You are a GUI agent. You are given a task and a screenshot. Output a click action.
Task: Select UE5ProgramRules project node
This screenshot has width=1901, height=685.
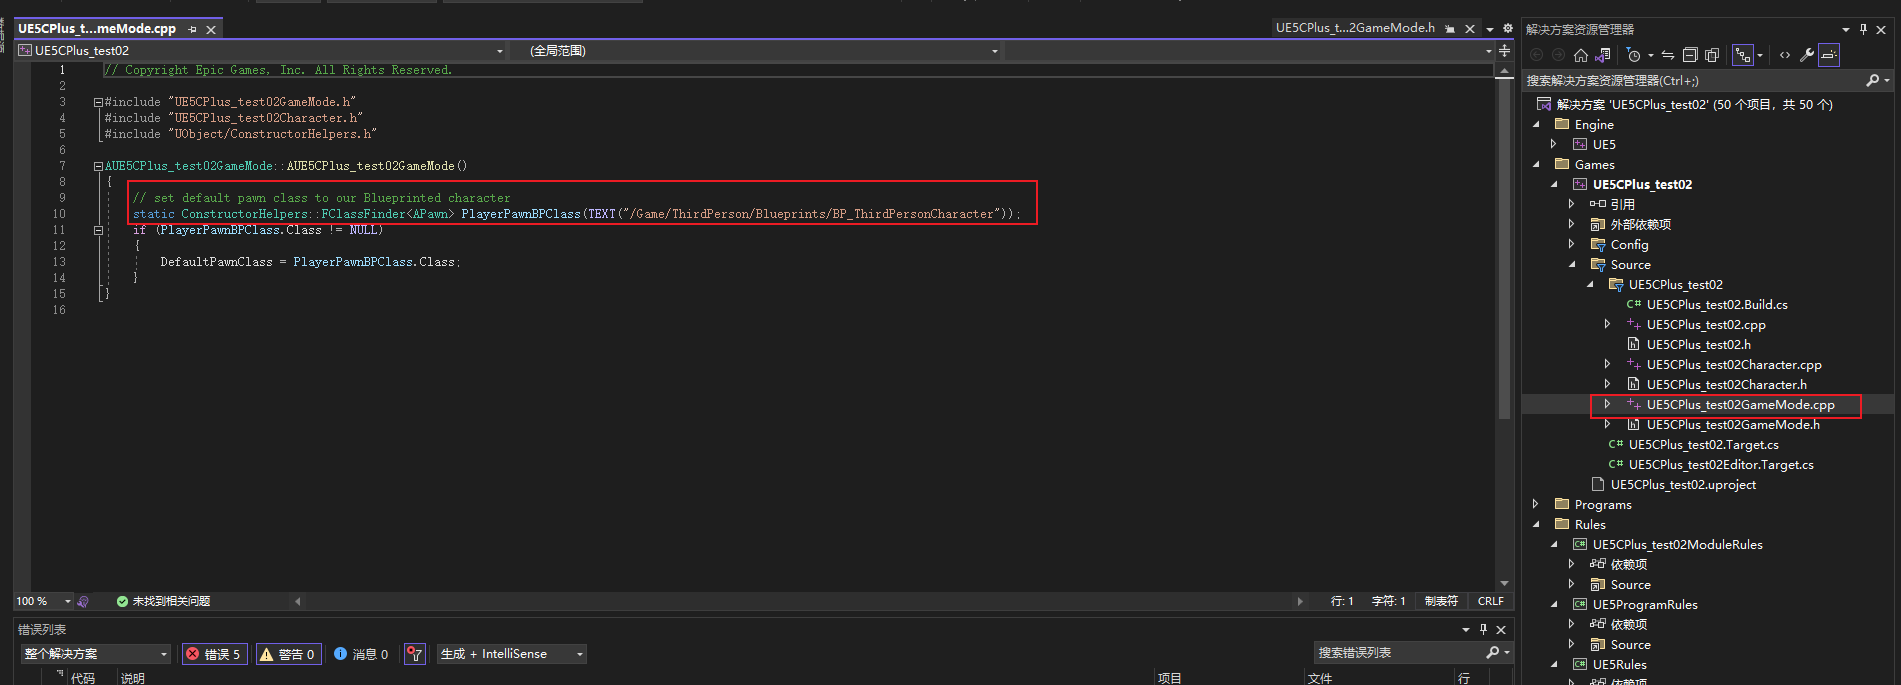[1645, 604]
